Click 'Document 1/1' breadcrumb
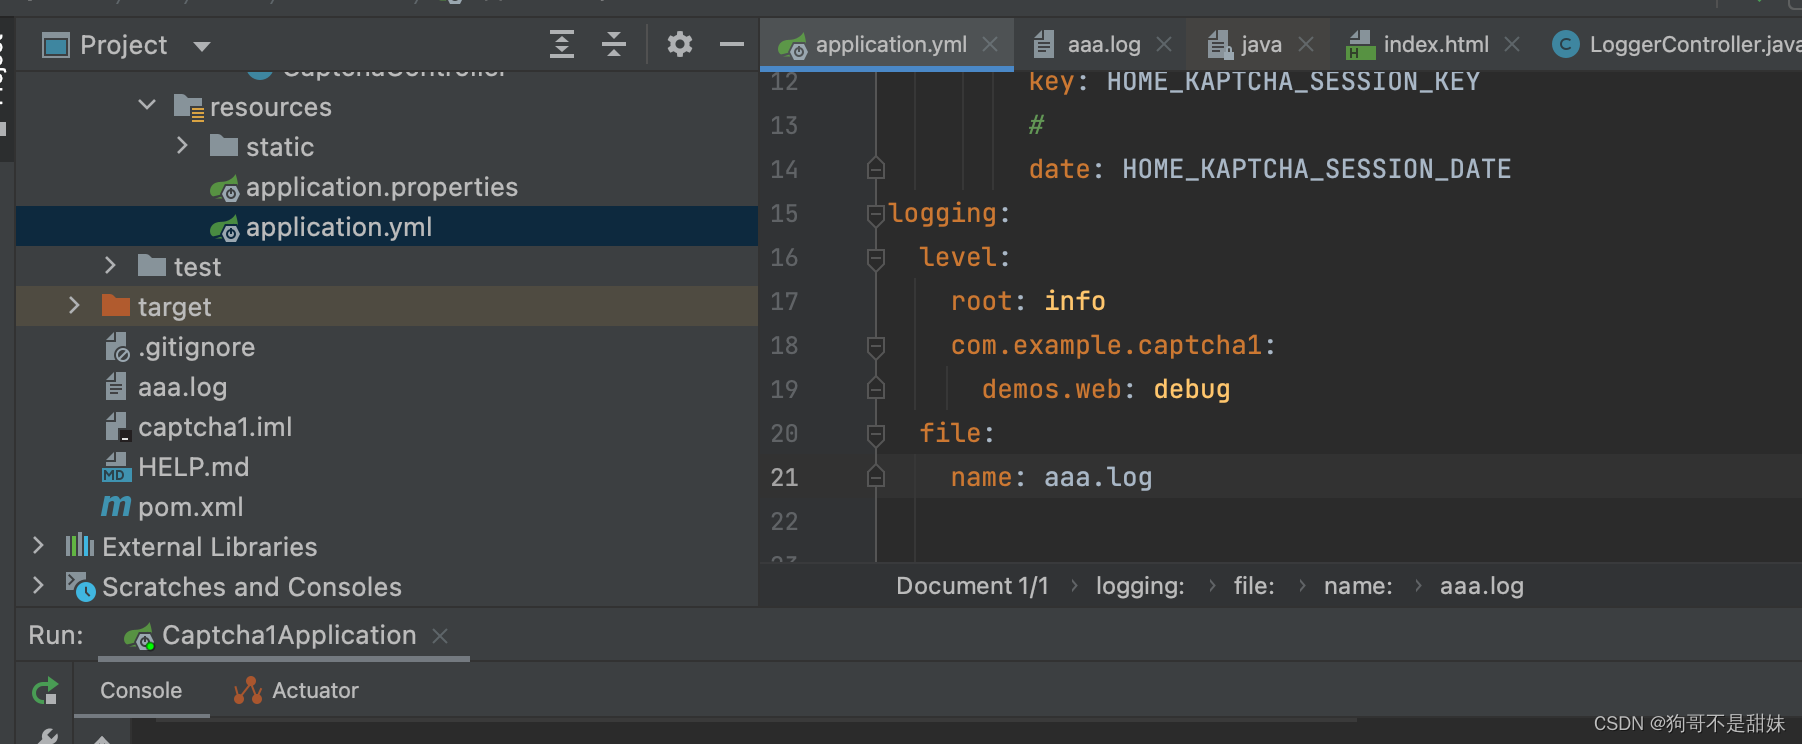Image resolution: width=1802 pixels, height=744 pixels. [x=972, y=586]
